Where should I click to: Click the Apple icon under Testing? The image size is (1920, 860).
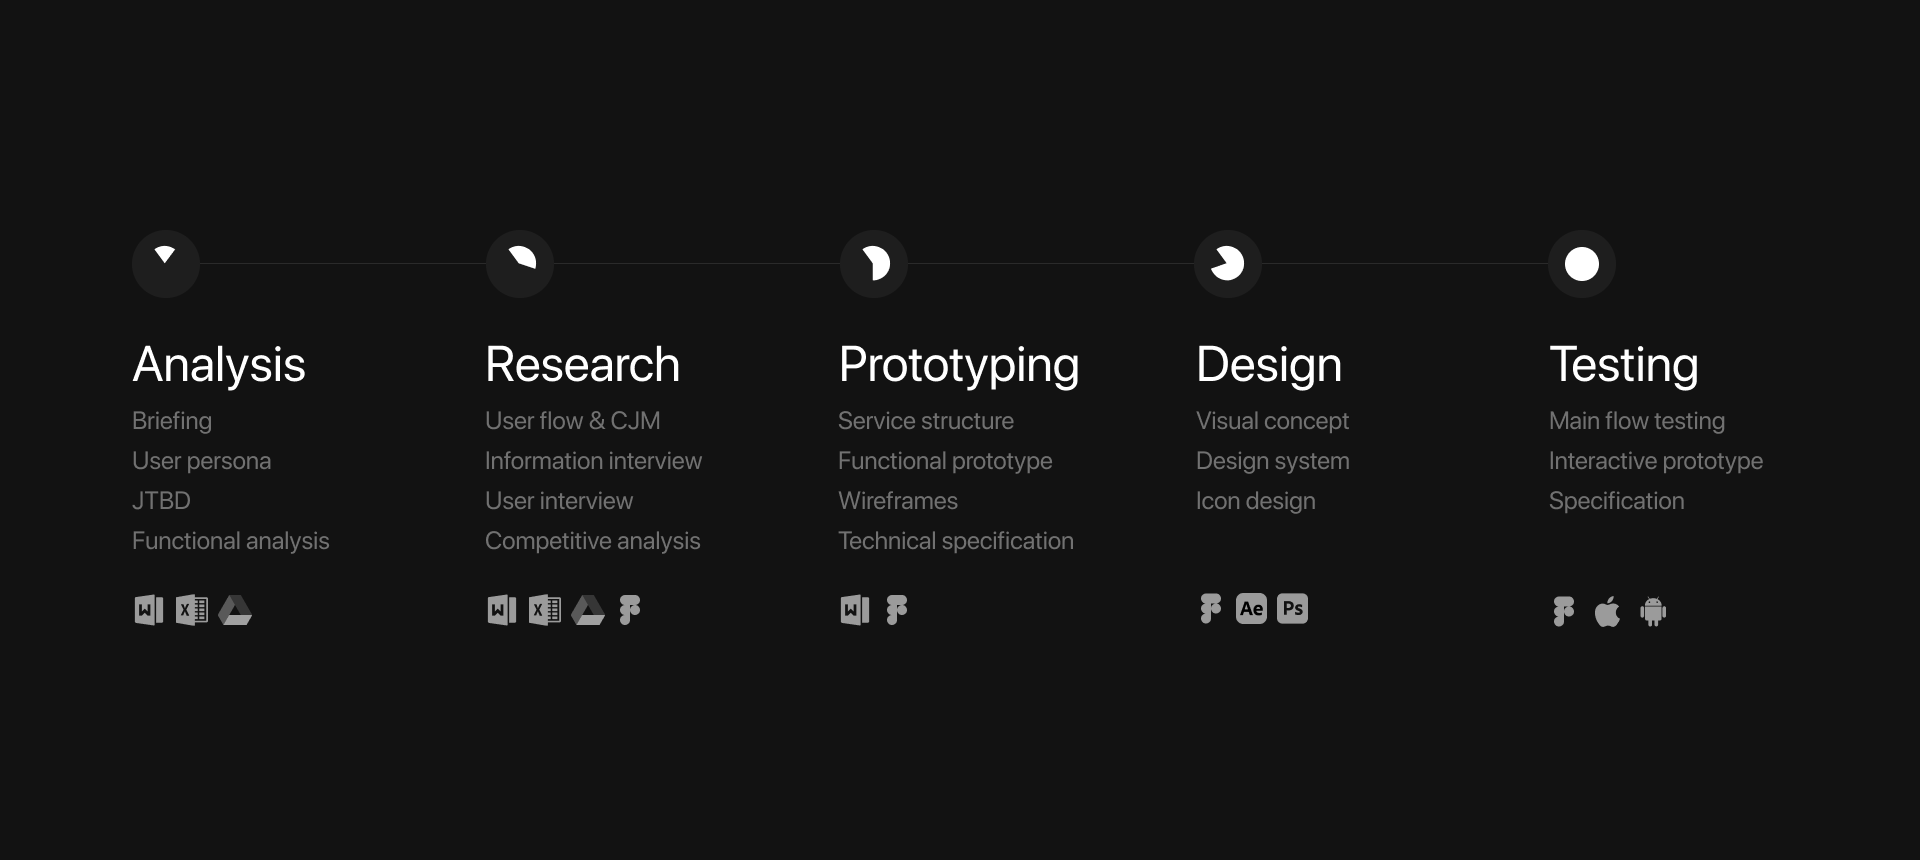point(1607,611)
